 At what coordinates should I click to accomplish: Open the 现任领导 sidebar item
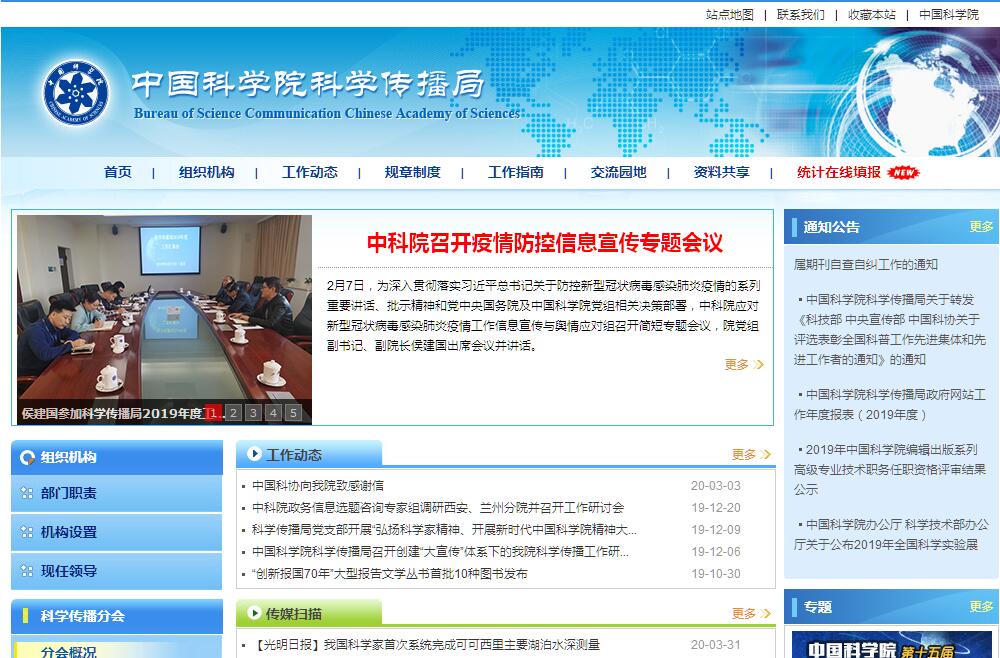(117, 571)
